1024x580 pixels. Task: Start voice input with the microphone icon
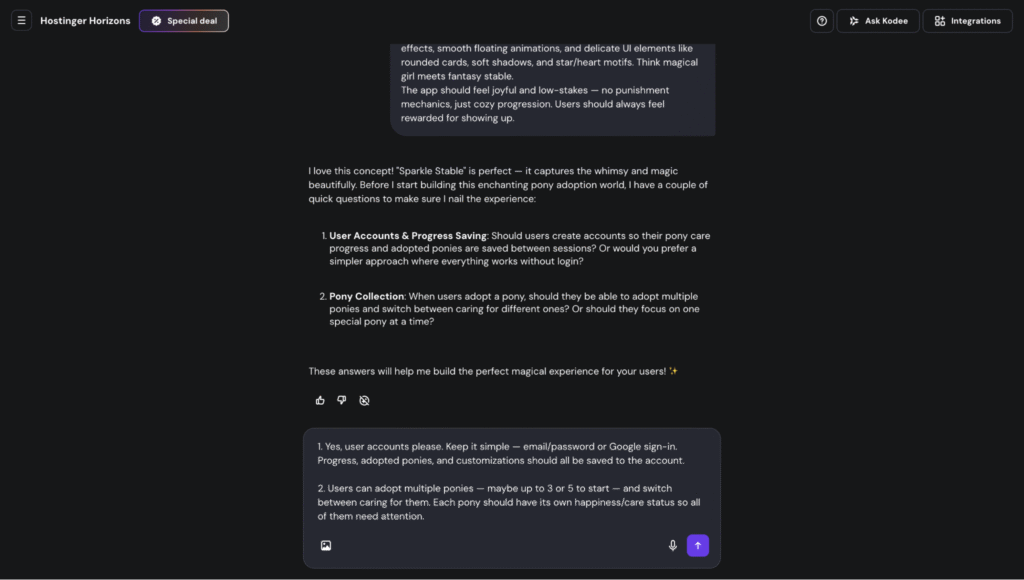(x=672, y=545)
